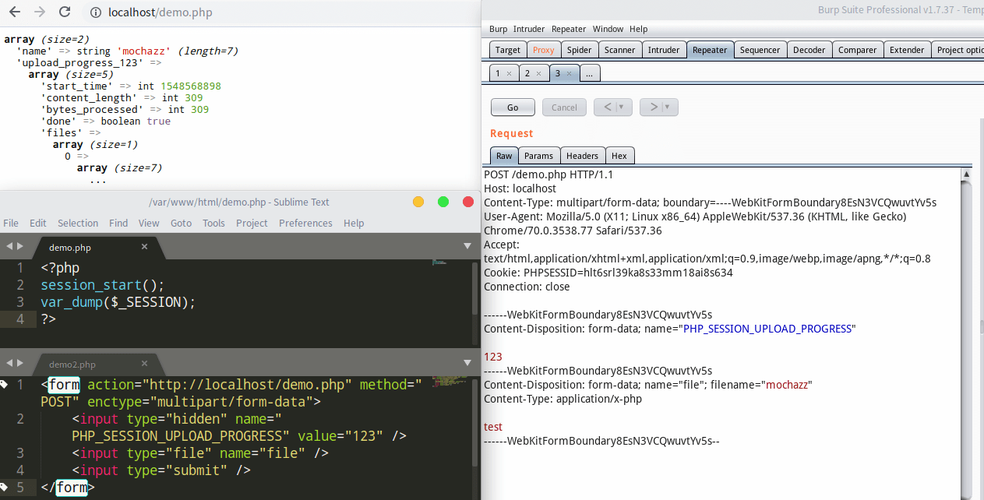Screen dimensions: 984x500
Task: Add new Repeater tab with ... button
Action: (589, 73)
